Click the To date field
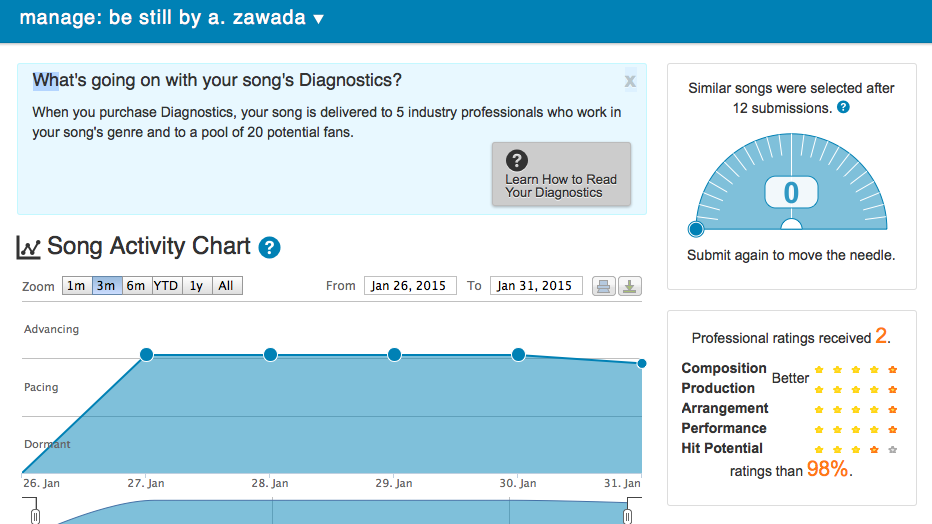The height and width of the screenshot is (524, 932). 536,286
